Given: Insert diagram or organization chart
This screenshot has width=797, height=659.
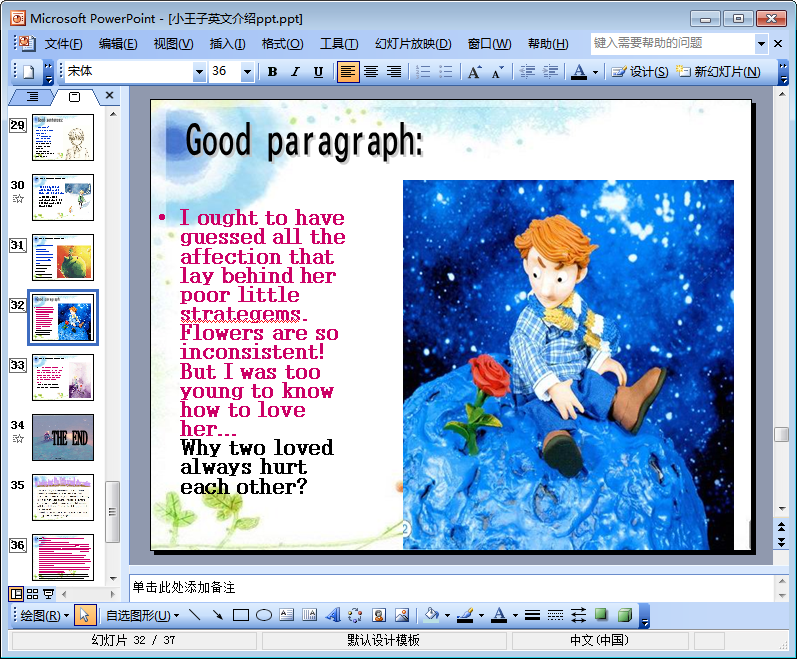Looking at the screenshot, I should [x=355, y=615].
